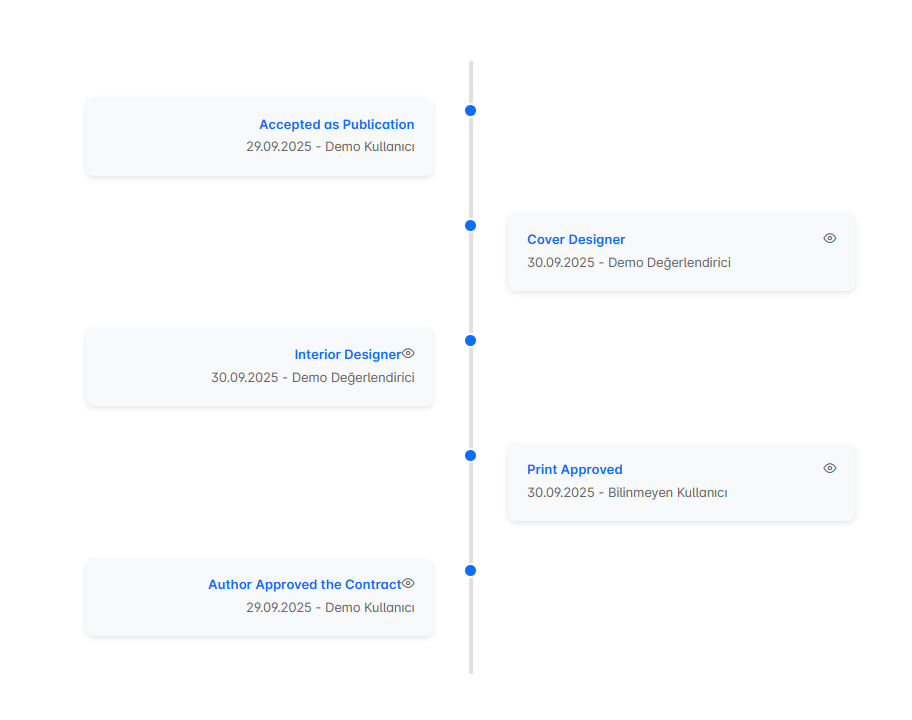912x720 pixels.
Task: Select the date text under Interior Designer
Action: coord(312,378)
